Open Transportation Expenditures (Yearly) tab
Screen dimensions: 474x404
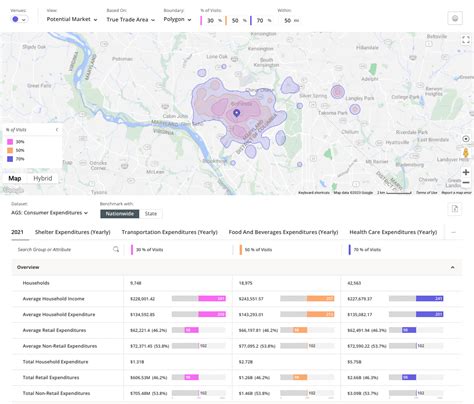[169, 232]
